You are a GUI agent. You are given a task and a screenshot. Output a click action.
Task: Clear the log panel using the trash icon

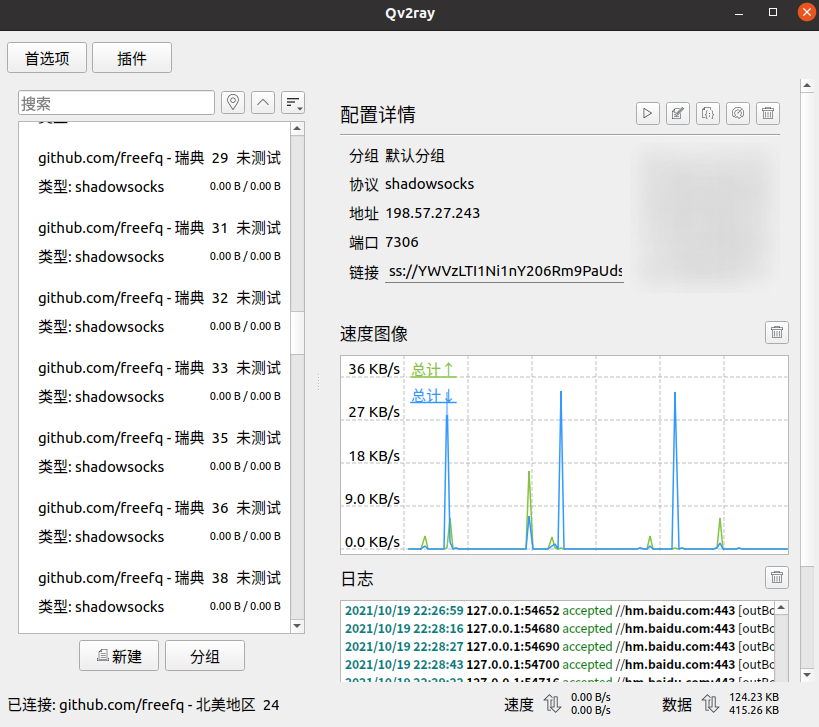pos(777,577)
